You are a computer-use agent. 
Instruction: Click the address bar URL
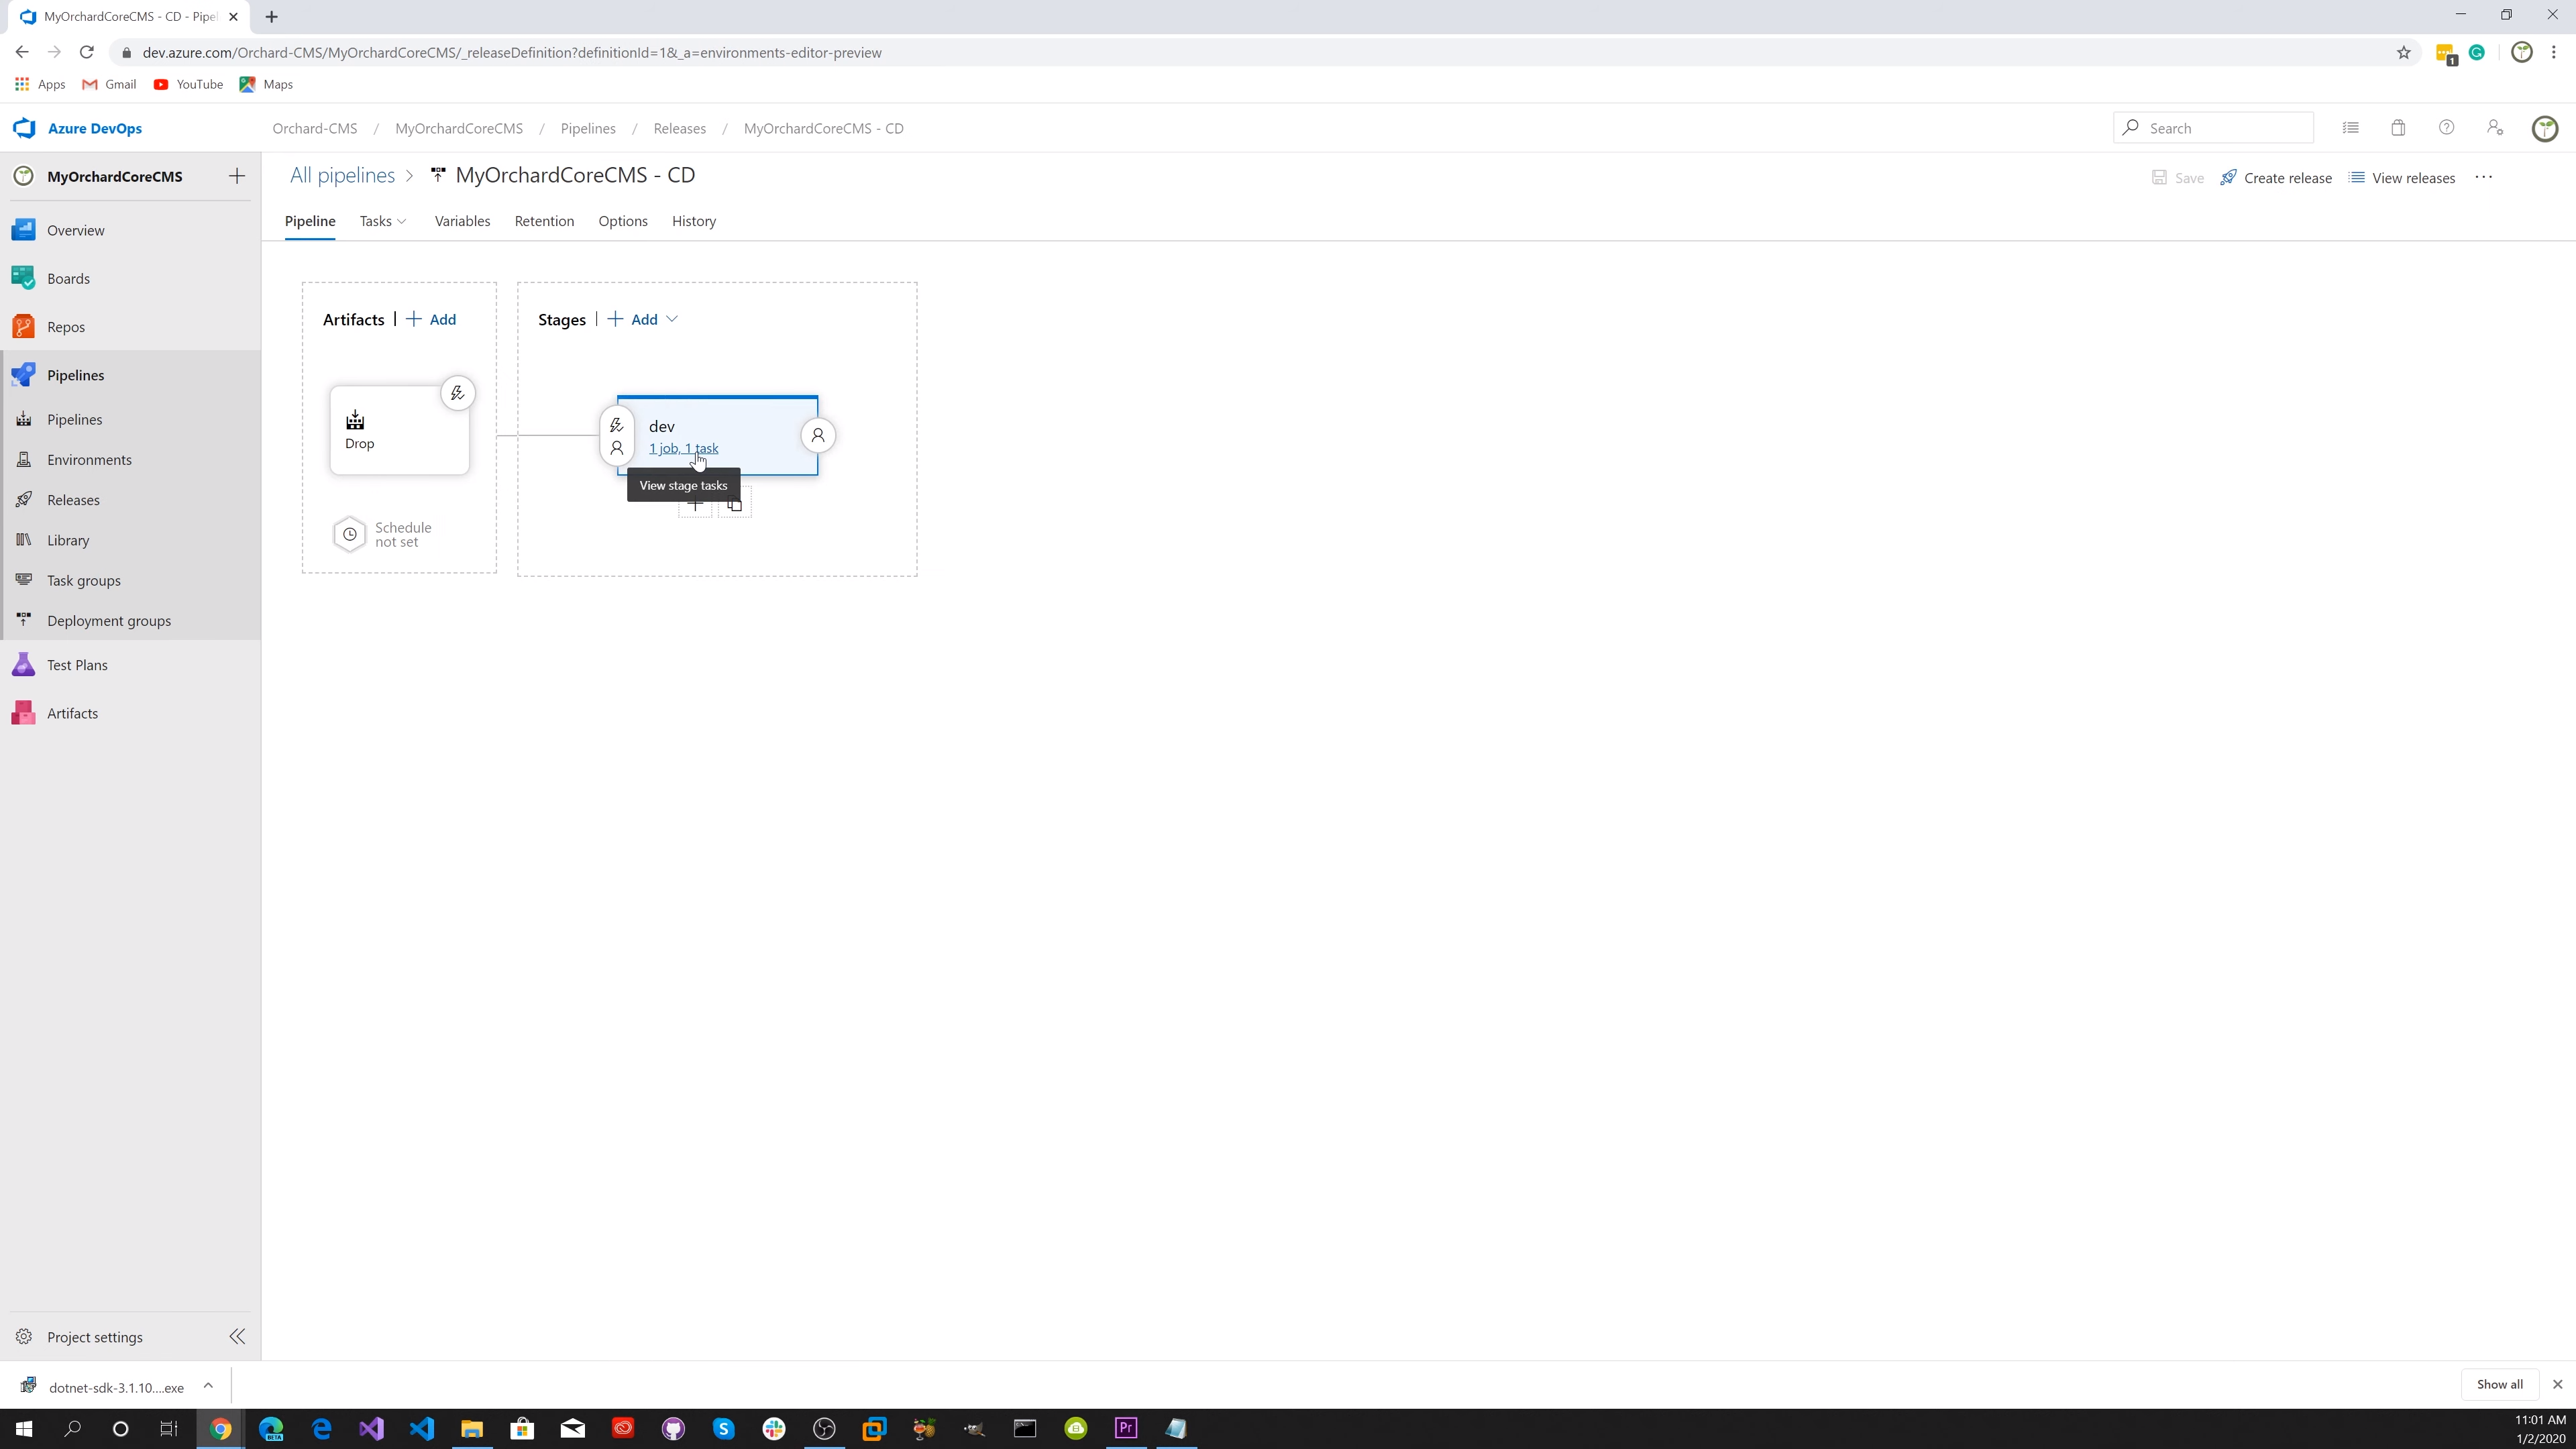point(512,52)
